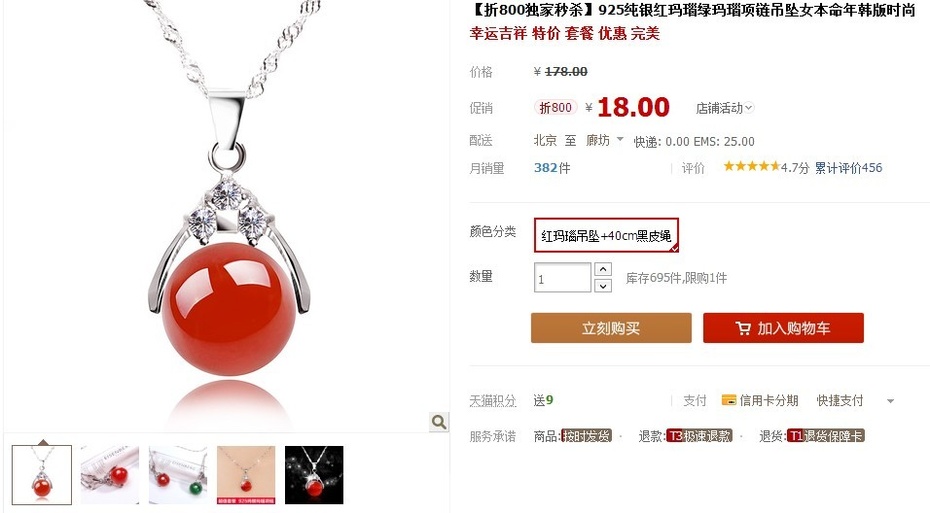Click the T1 退货保障卡 service badge
Screen dimensions: 930x513
(826, 436)
